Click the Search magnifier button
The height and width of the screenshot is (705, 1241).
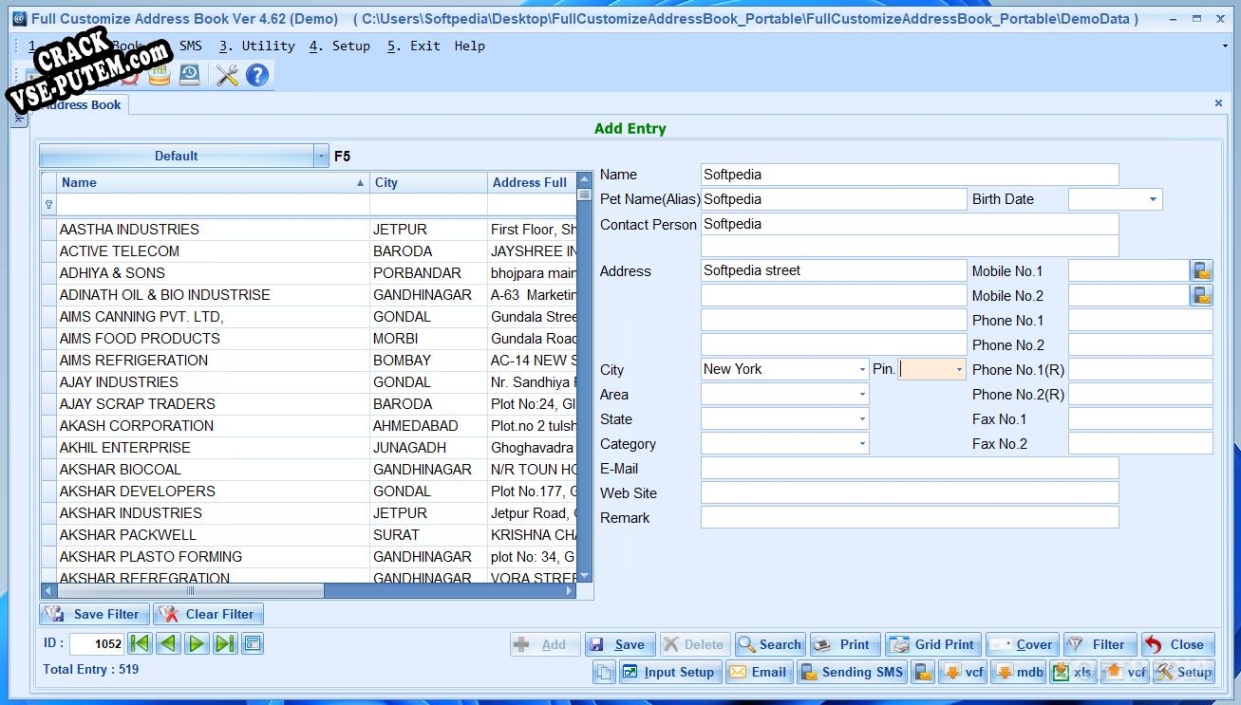[770, 645]
